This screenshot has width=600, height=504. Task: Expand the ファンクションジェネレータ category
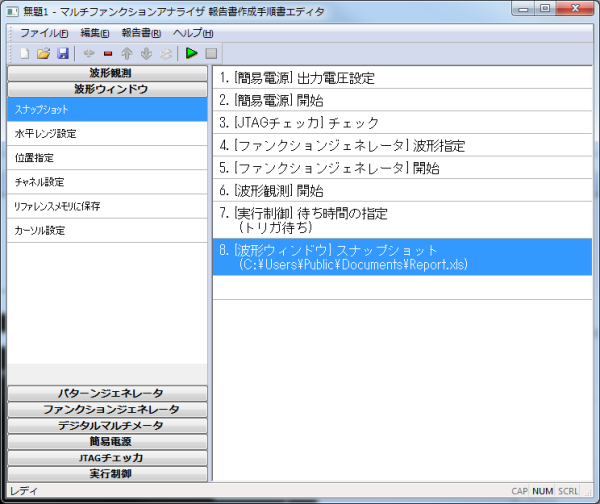pyautogui.click(x=108, y=409)
